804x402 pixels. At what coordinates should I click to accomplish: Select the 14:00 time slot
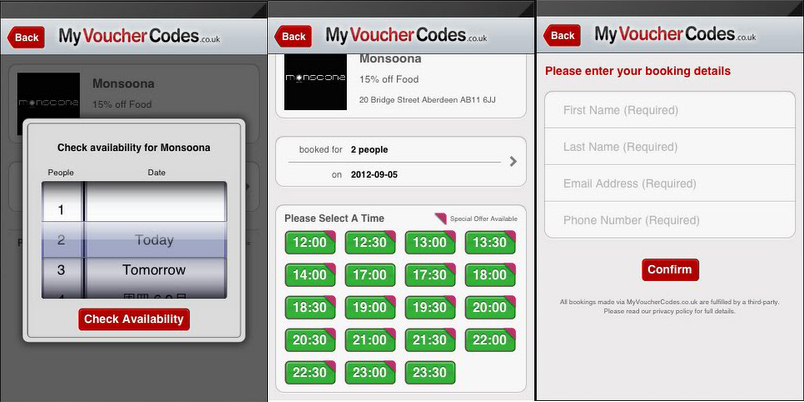tap(310, 275)
